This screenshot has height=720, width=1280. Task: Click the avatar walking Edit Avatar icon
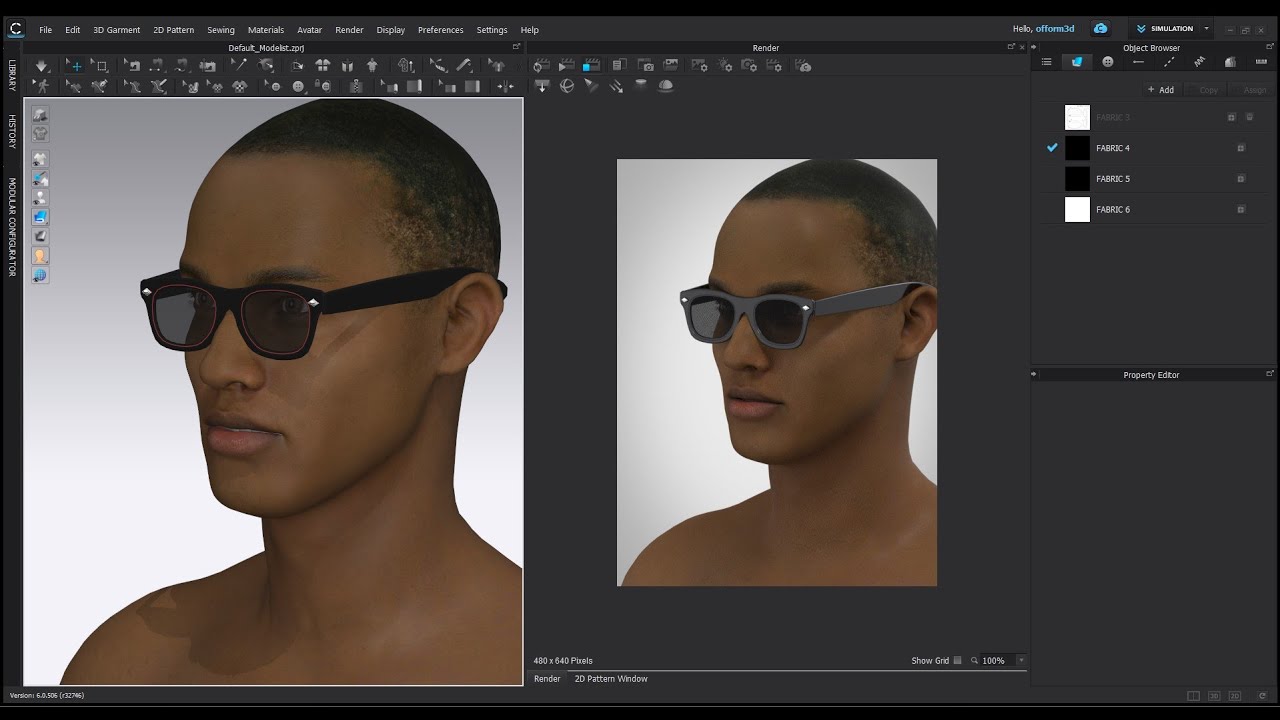click(41, 87)
